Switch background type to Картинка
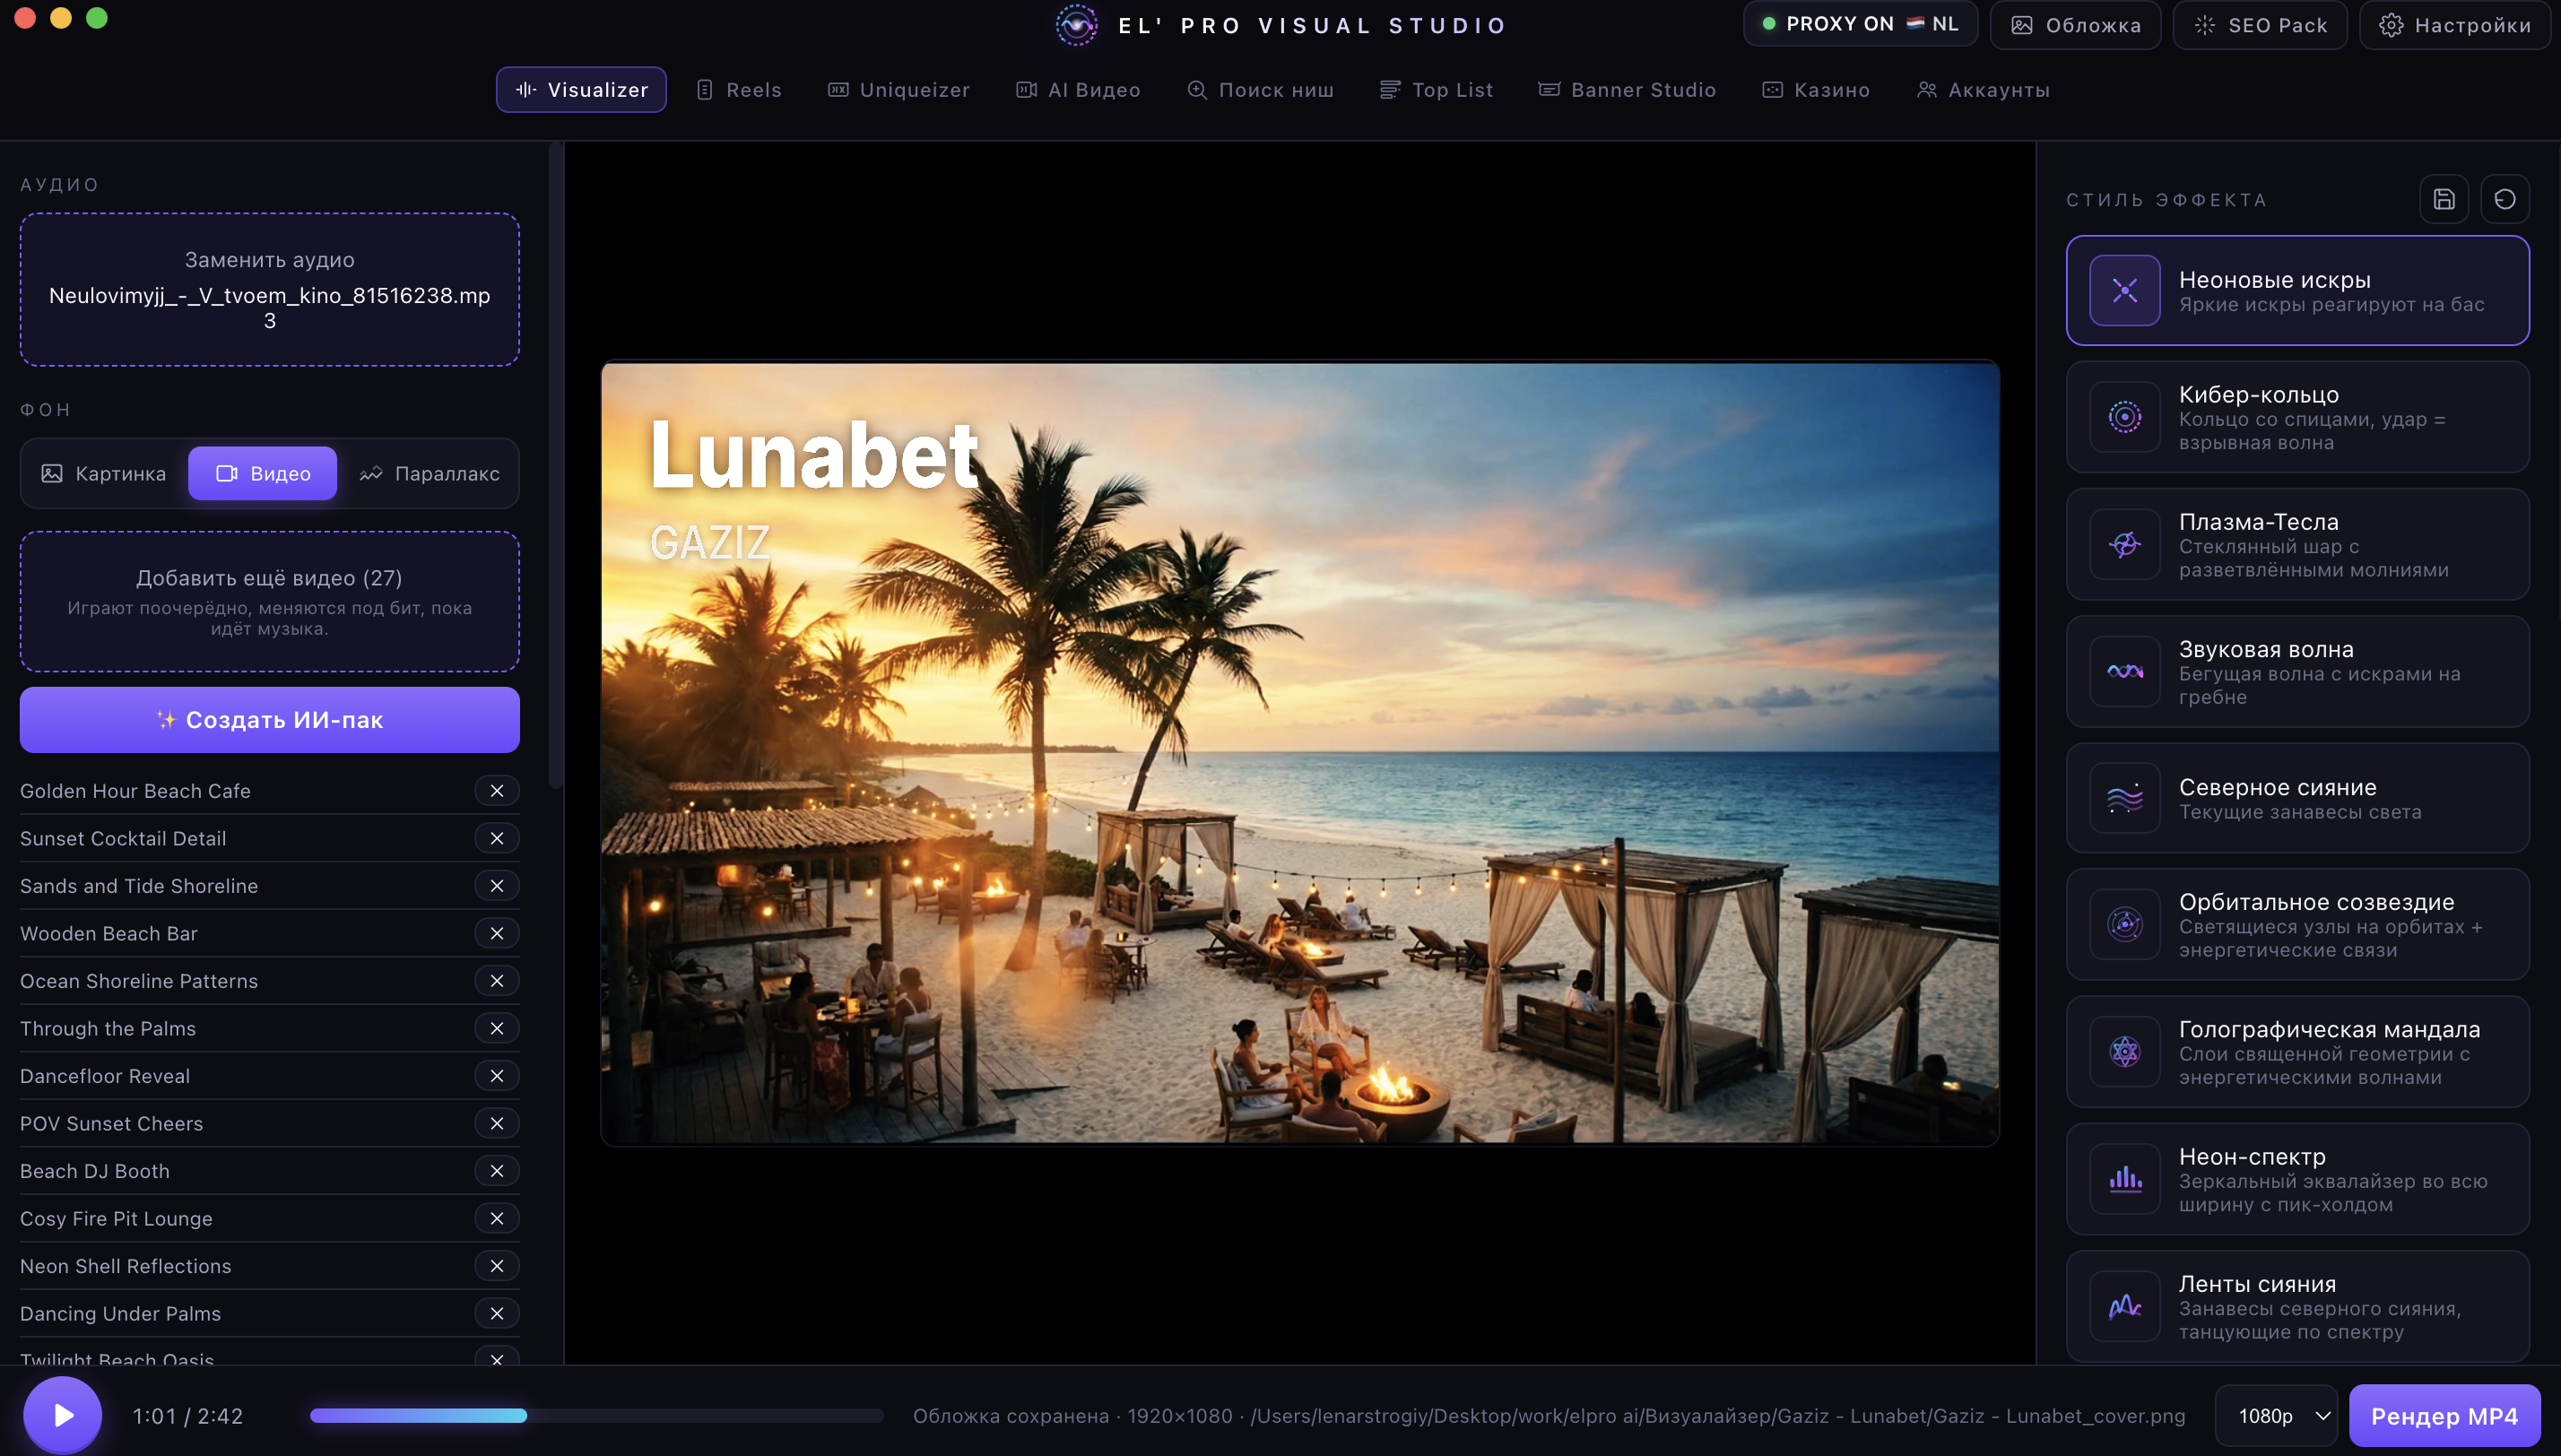 tap(104, 474)
